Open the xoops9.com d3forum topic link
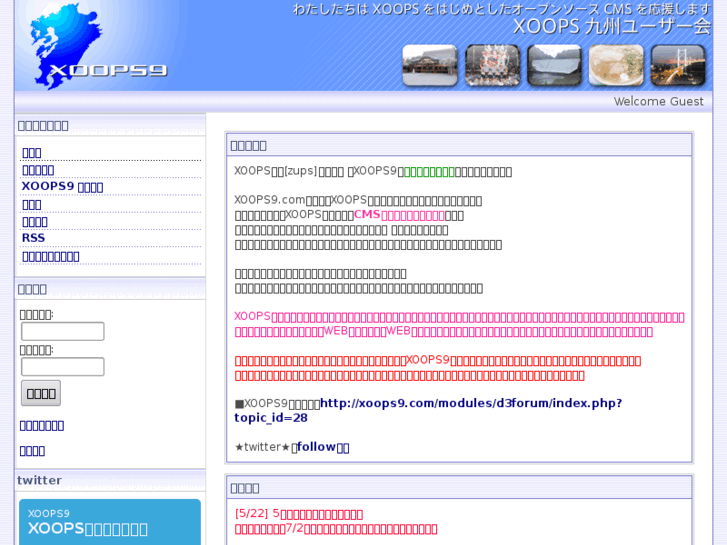The width and height of the screenshot is (727, 545). point(428,410)
